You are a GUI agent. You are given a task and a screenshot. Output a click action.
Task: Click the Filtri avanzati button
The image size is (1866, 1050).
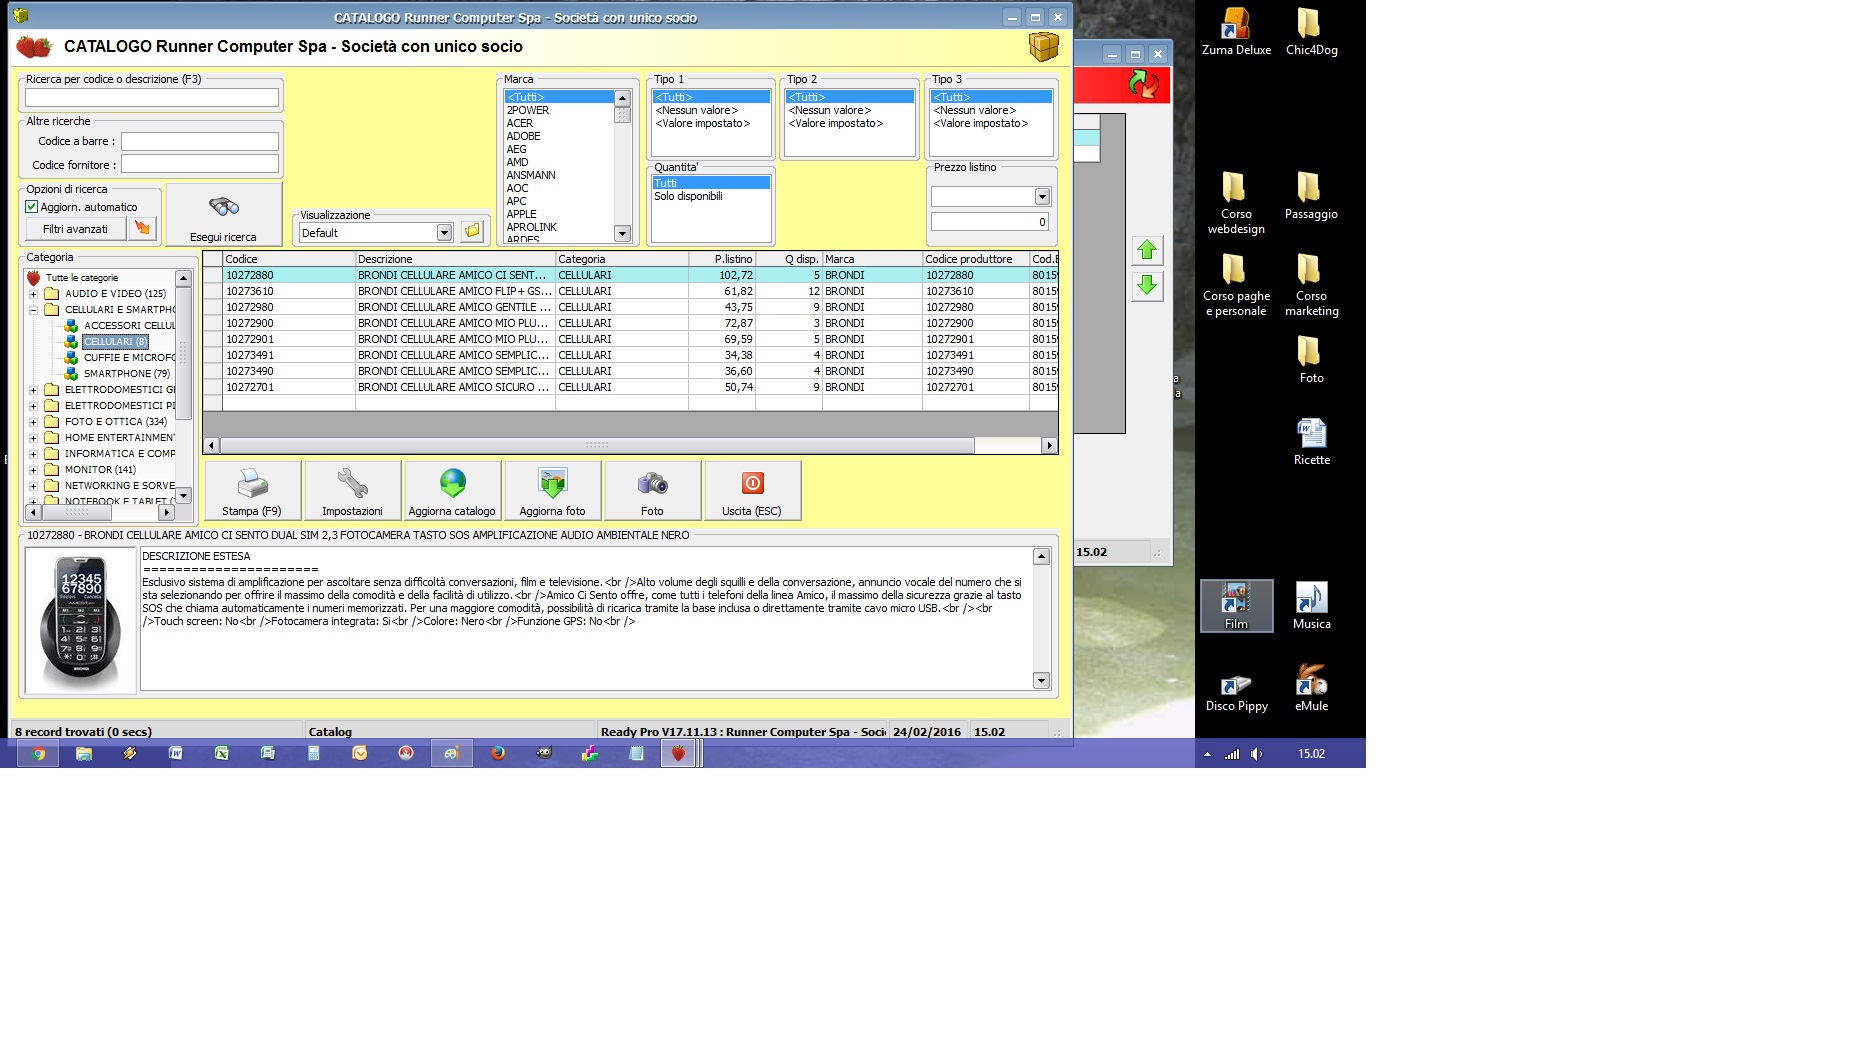[76, 229]
